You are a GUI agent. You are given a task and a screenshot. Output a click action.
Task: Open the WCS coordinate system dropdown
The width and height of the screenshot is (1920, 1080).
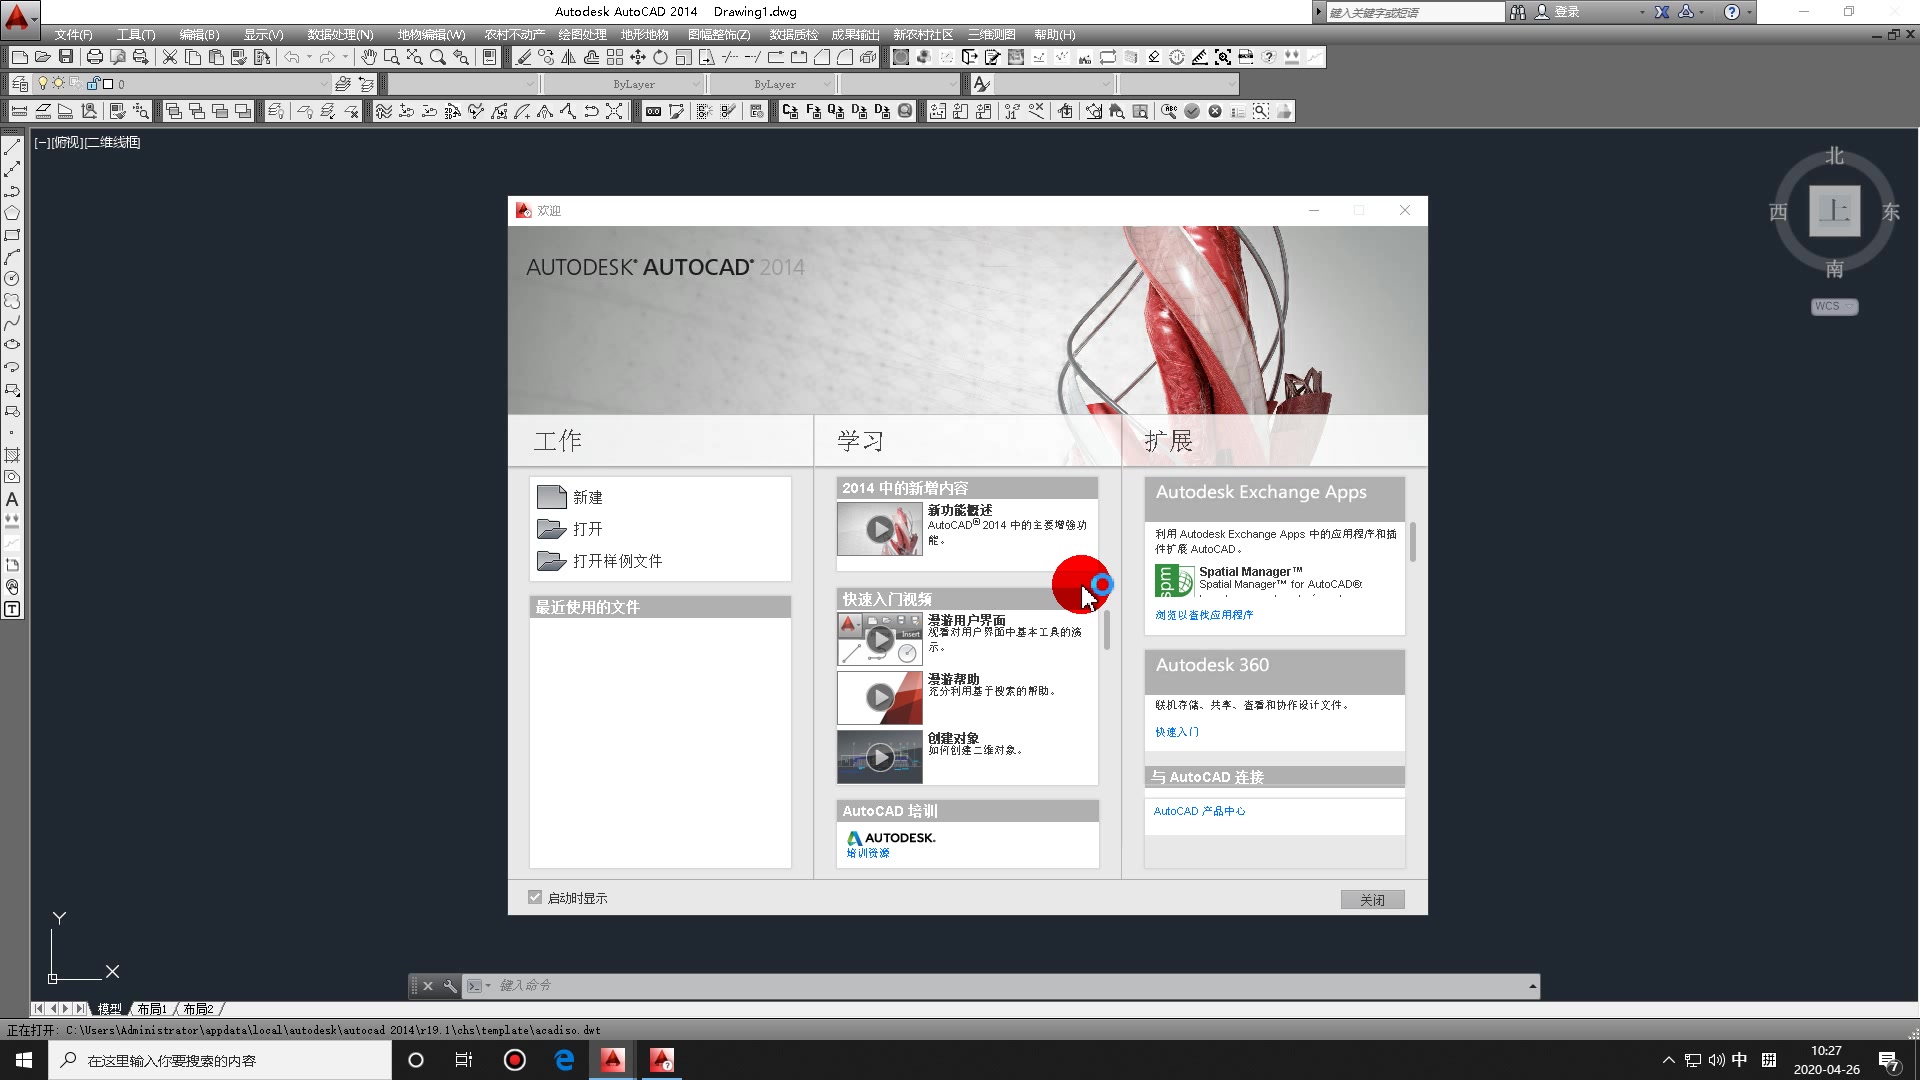[1834, 306]
